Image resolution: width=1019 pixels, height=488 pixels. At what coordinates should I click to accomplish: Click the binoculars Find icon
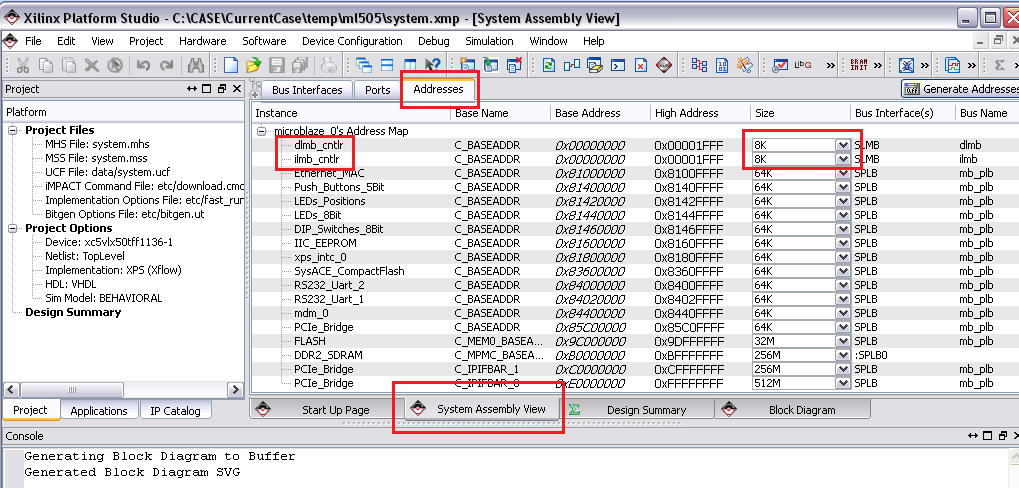[x=196, y=65]
